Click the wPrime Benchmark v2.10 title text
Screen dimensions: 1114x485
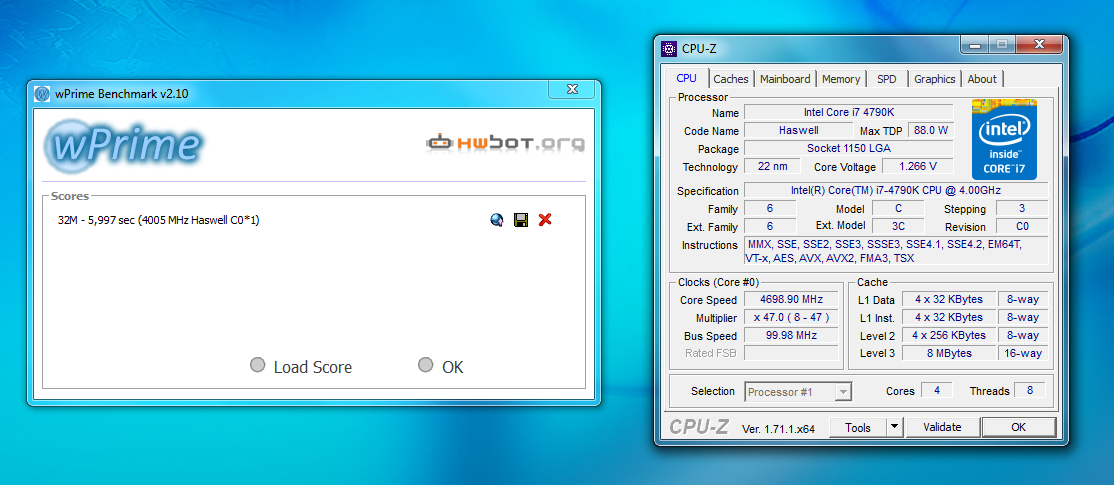122,94
